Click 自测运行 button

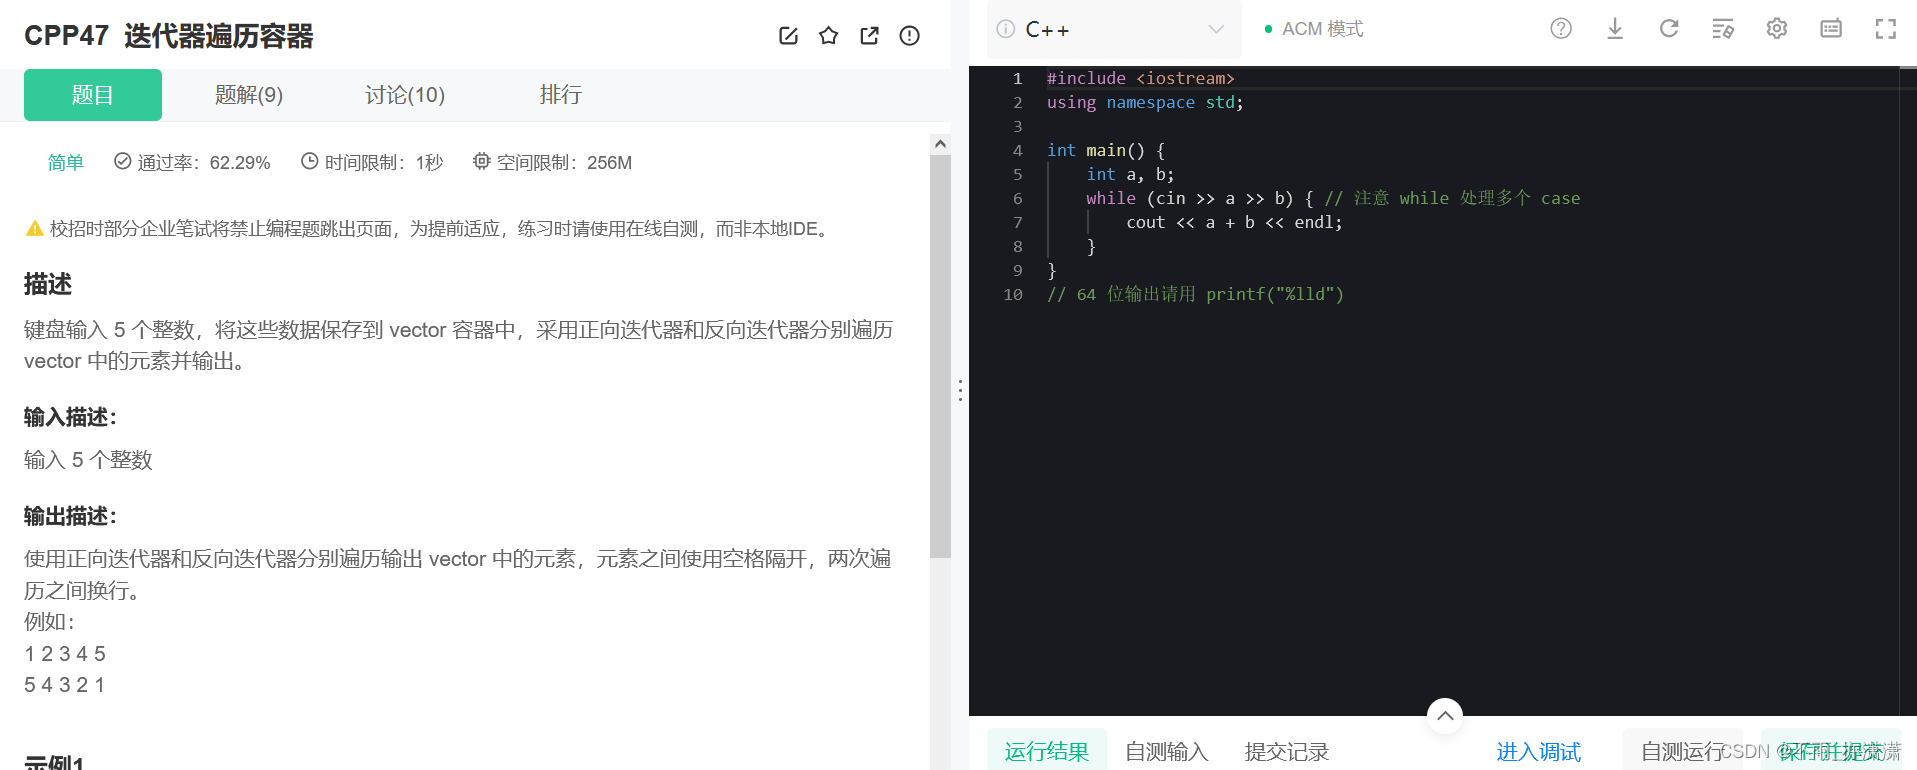click(x=1683, y=751)
